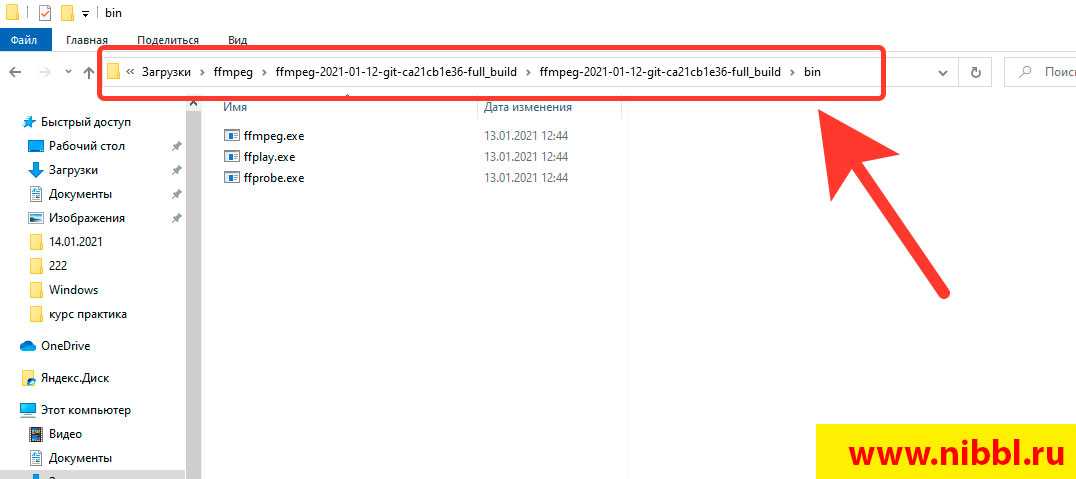Open Документы under Этот компьютер
The height and width of the screenshot is (479, 1076).
click(80, 458)
